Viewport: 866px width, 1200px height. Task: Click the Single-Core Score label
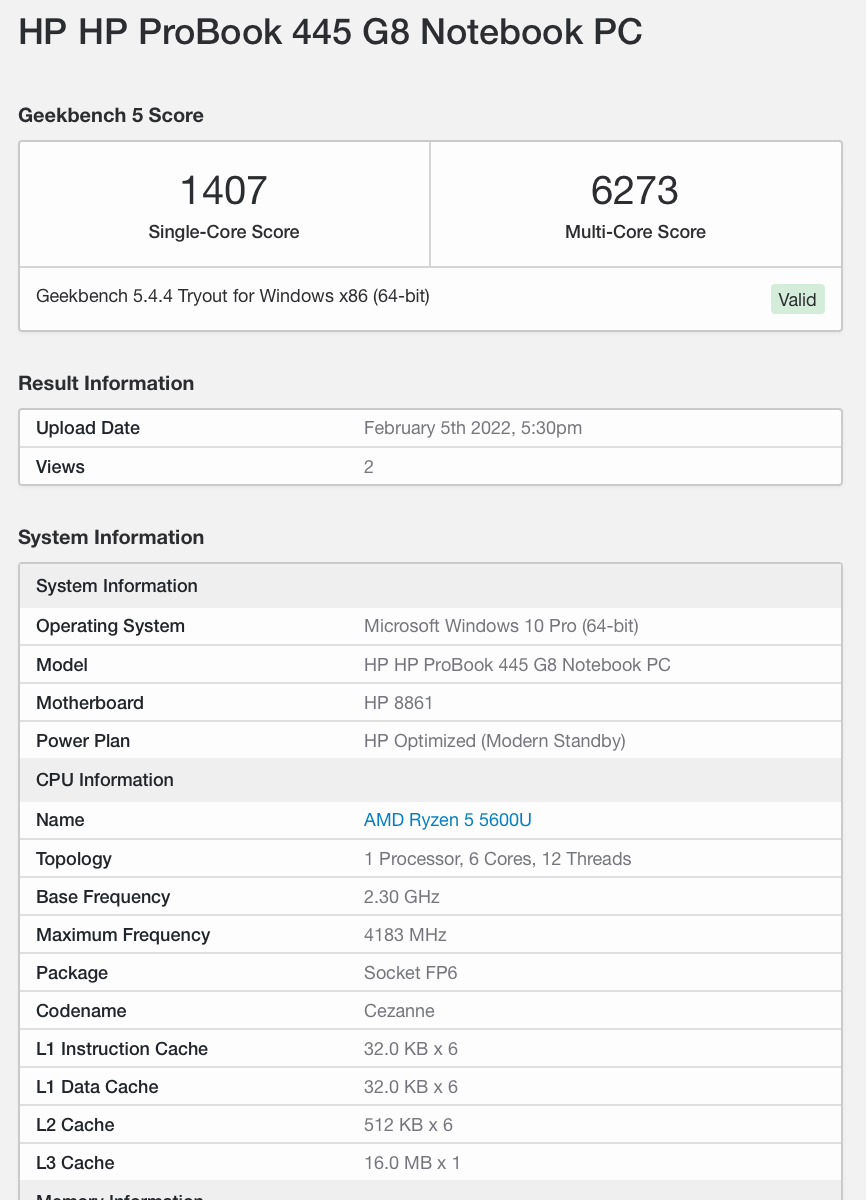[x=224, y=232]
